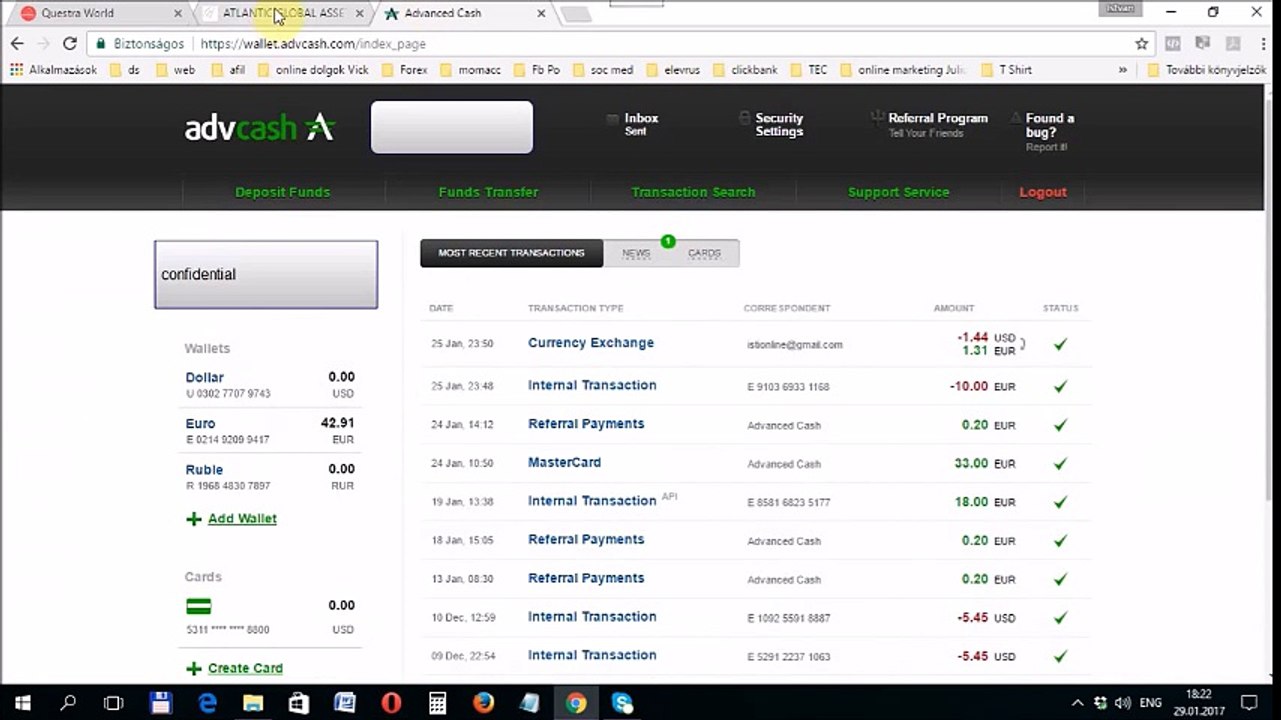The width and height of the screenshot is (1281, 720).
Task: Open Task View on the taskbar
Action: coord(114,703)
